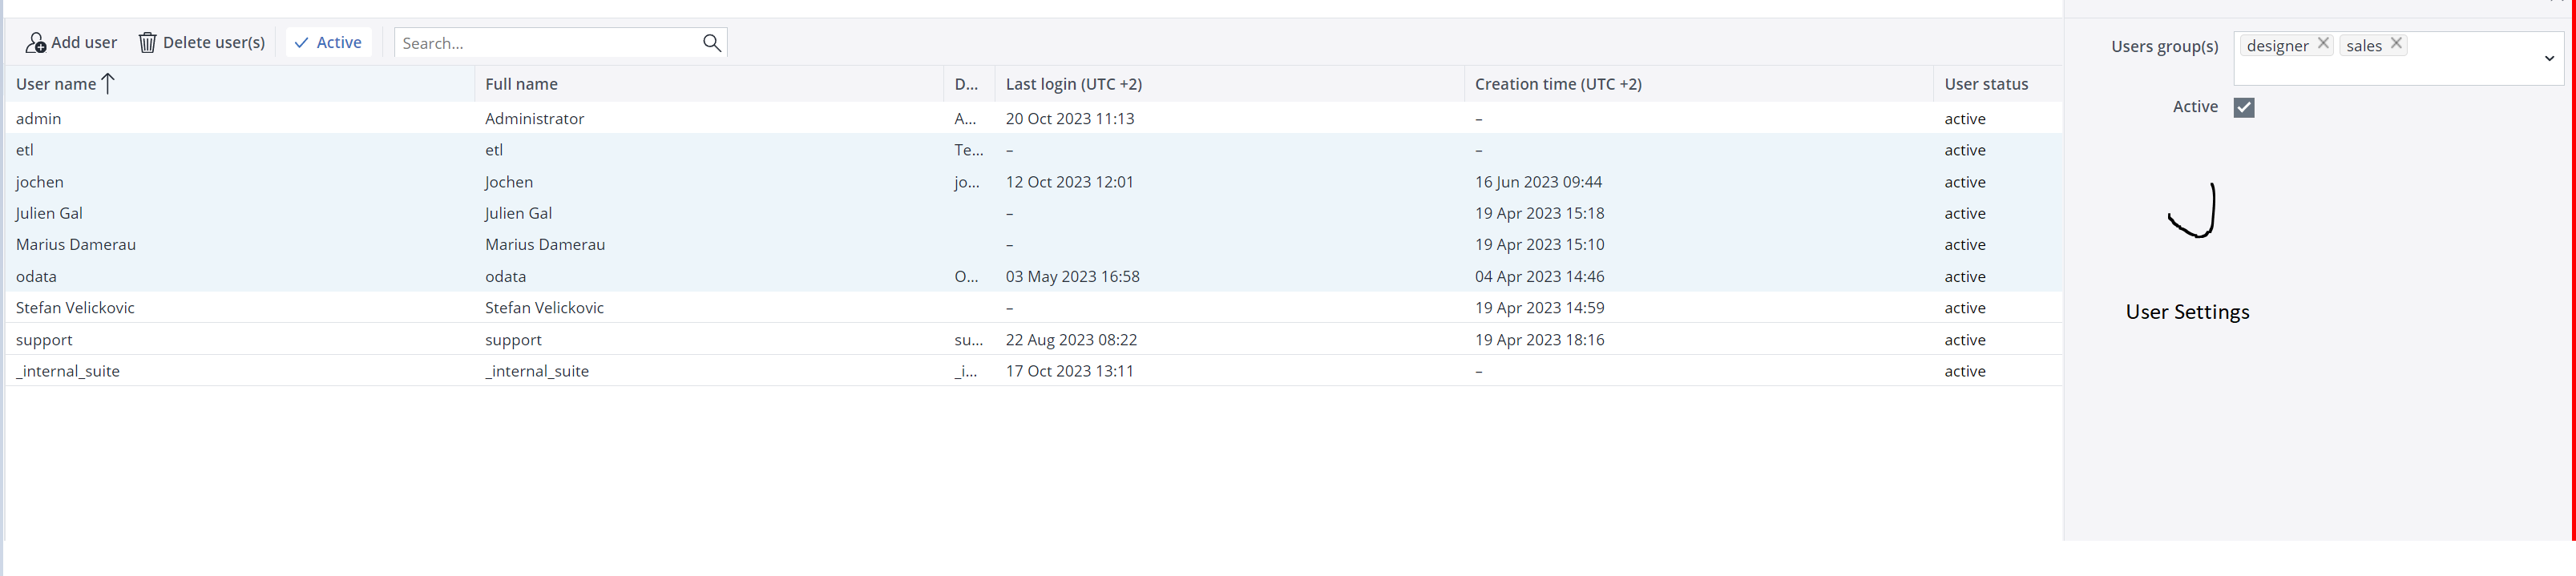This screenshot has height=576, width=2576.
Task: Sort by Creation time column header
Action: [x=1557, y=84]
